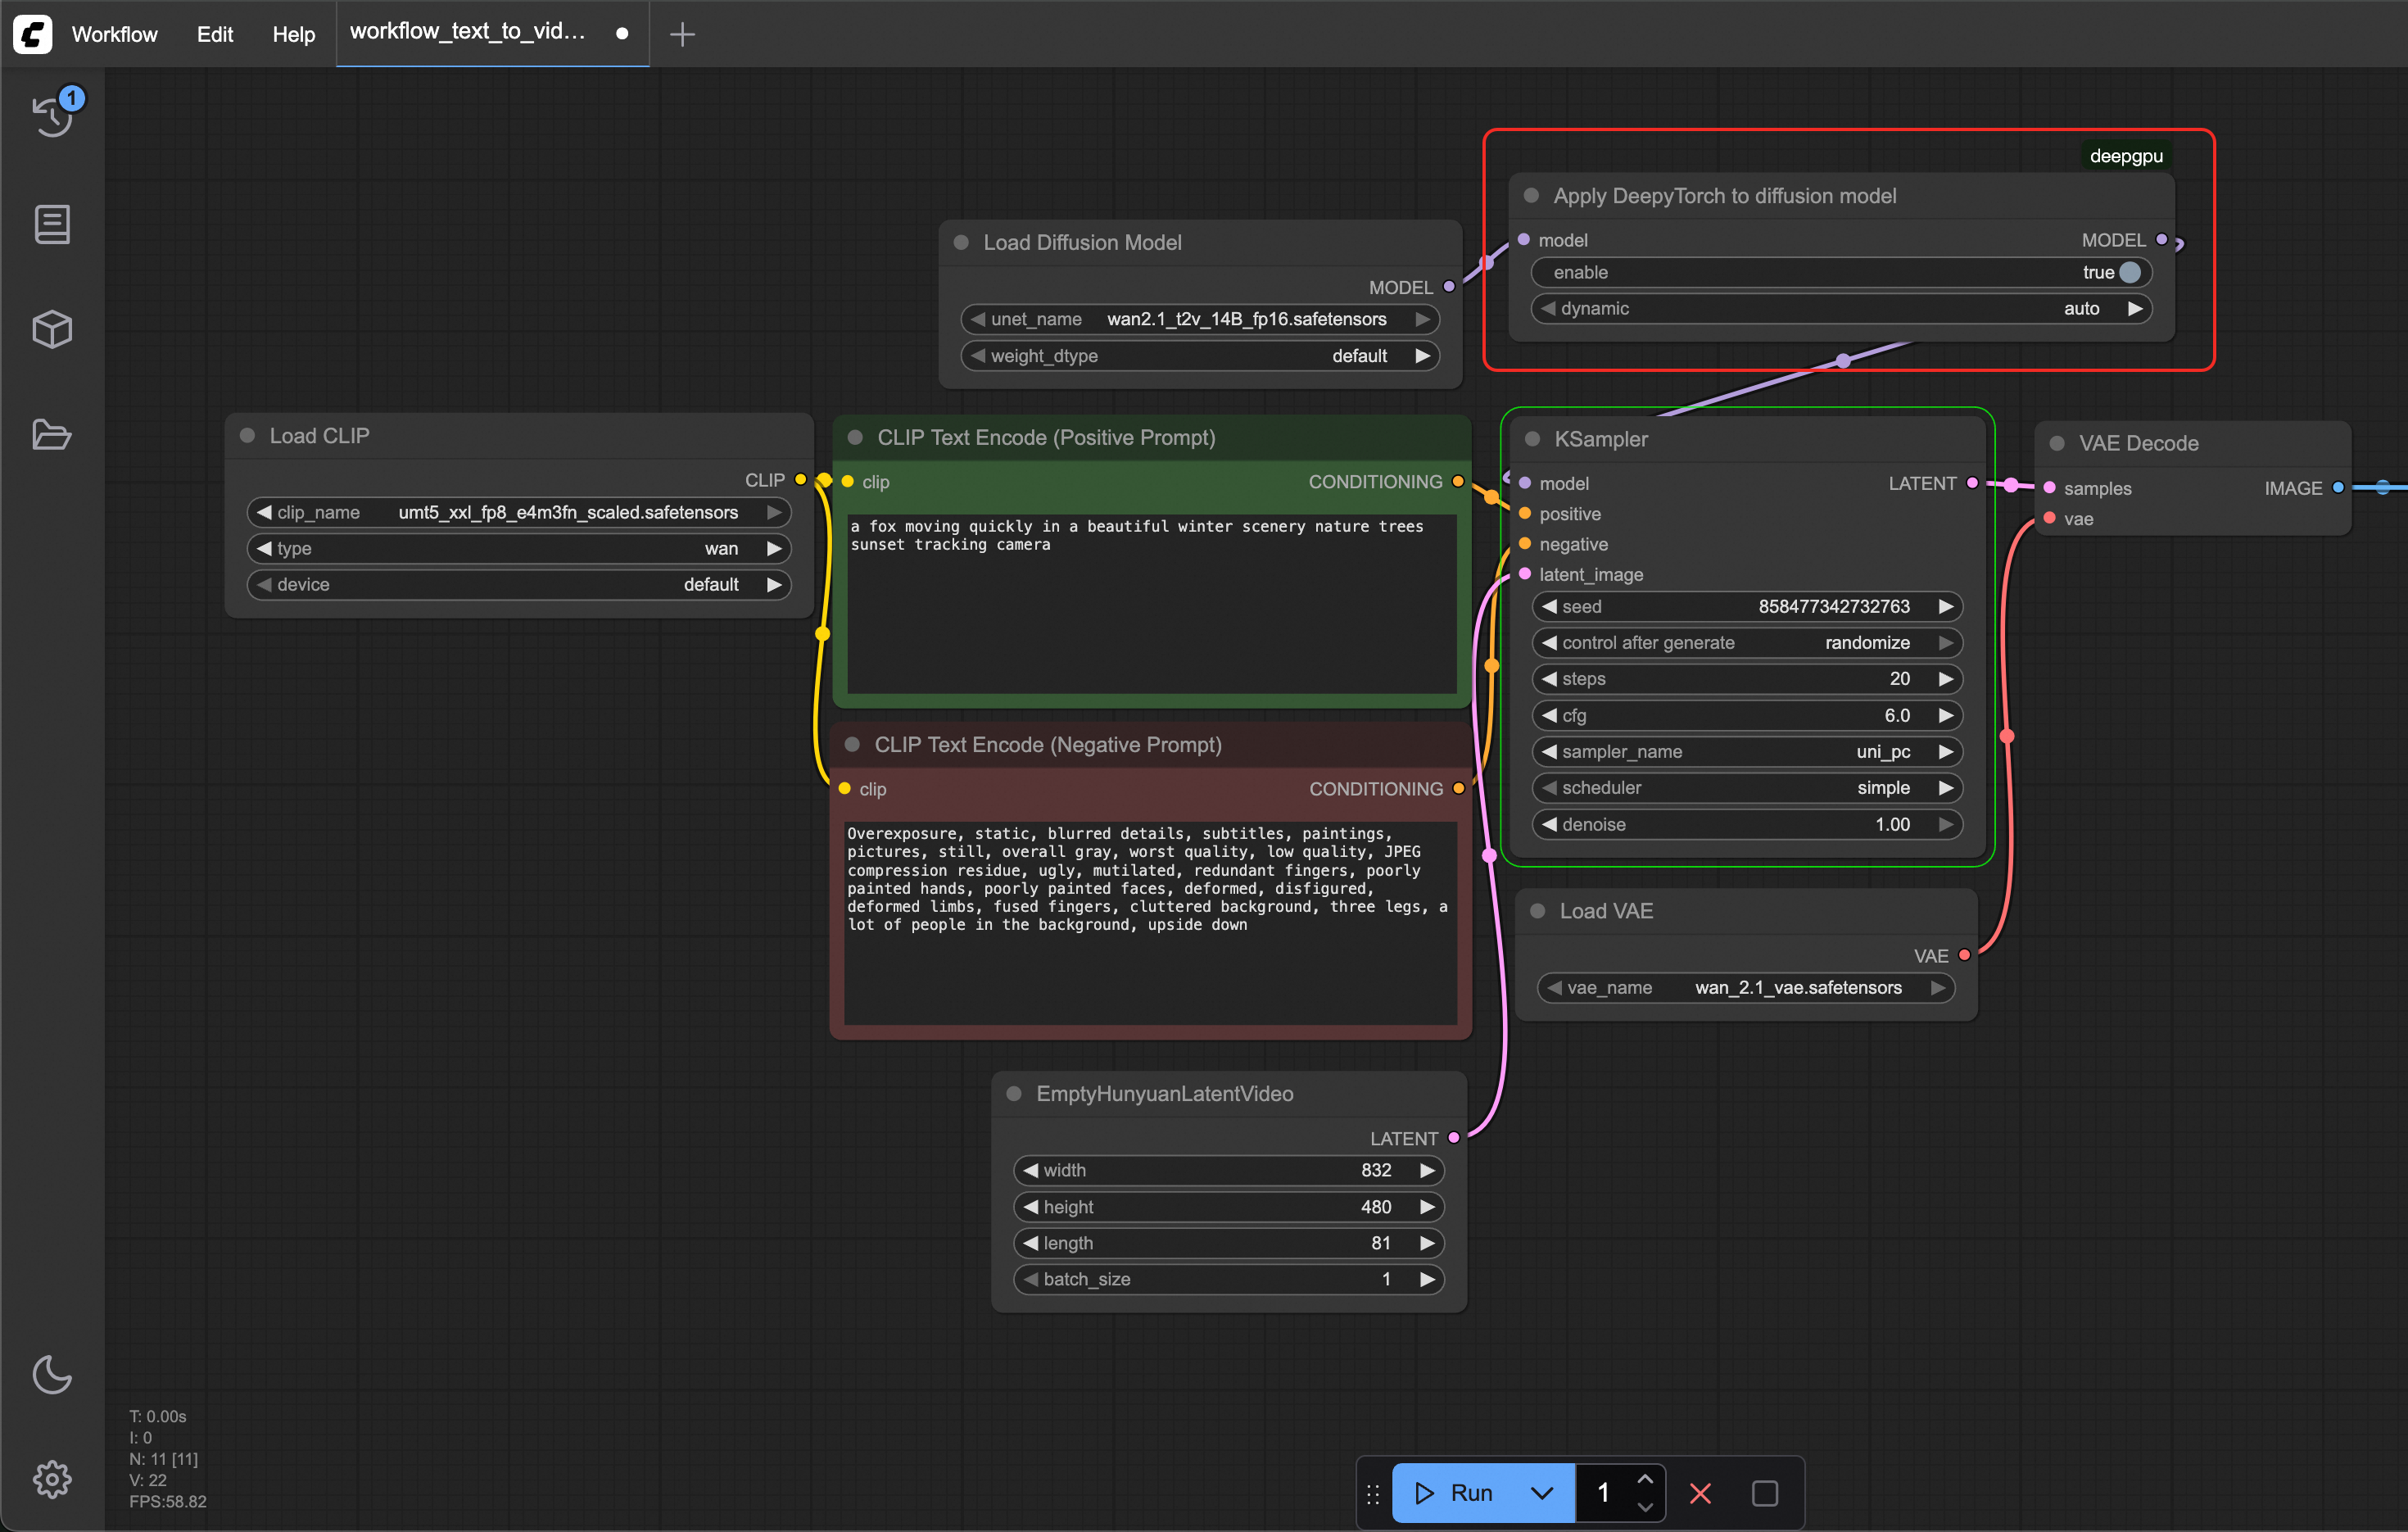Click the ComfyUI logo icon
The height and width of the screenshot is (1532, 2408).
pos(33,34)
